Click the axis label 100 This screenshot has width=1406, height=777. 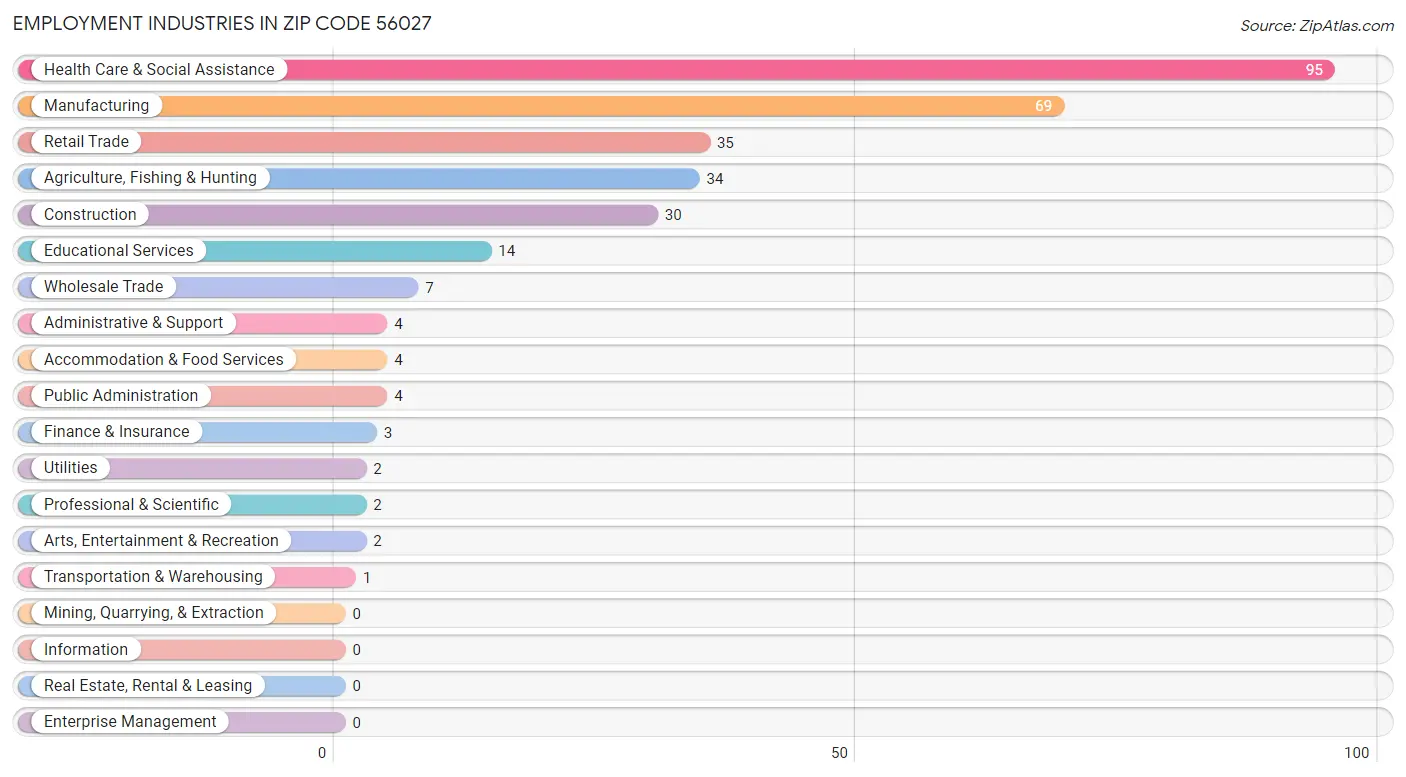tap(1357, 753)
